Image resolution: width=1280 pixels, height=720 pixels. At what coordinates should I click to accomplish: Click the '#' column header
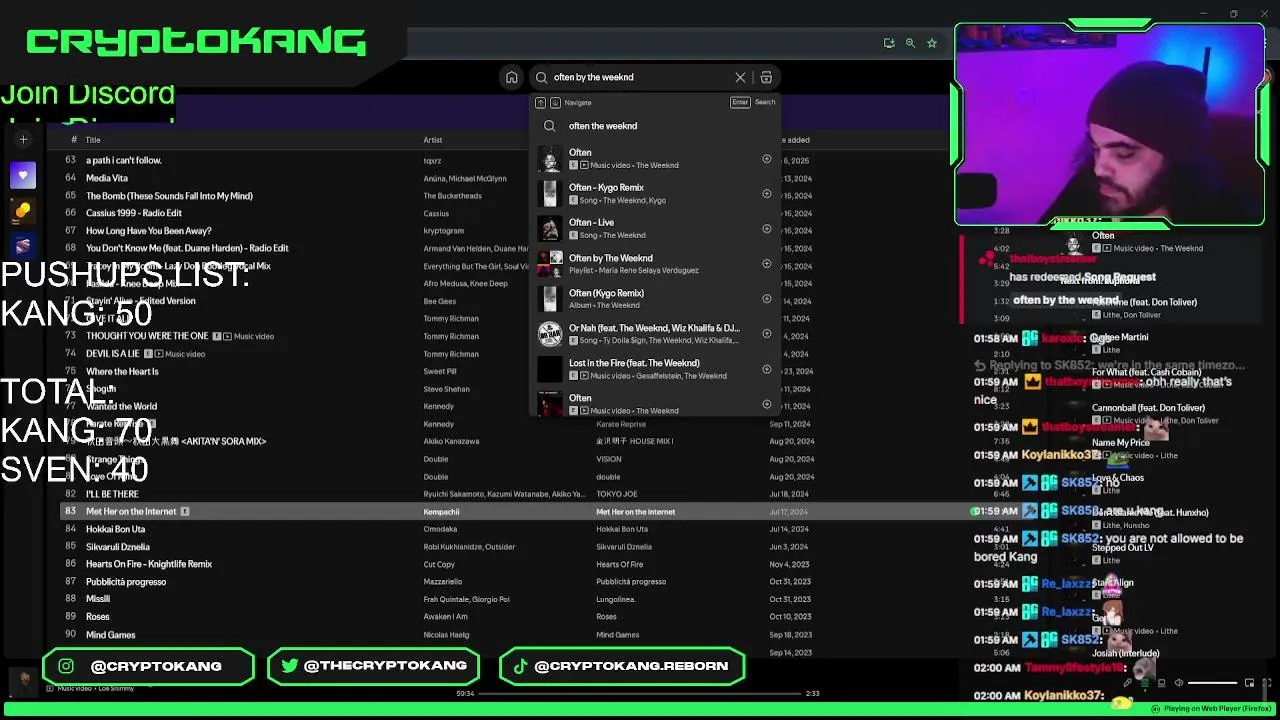click(x=73, y=140)
